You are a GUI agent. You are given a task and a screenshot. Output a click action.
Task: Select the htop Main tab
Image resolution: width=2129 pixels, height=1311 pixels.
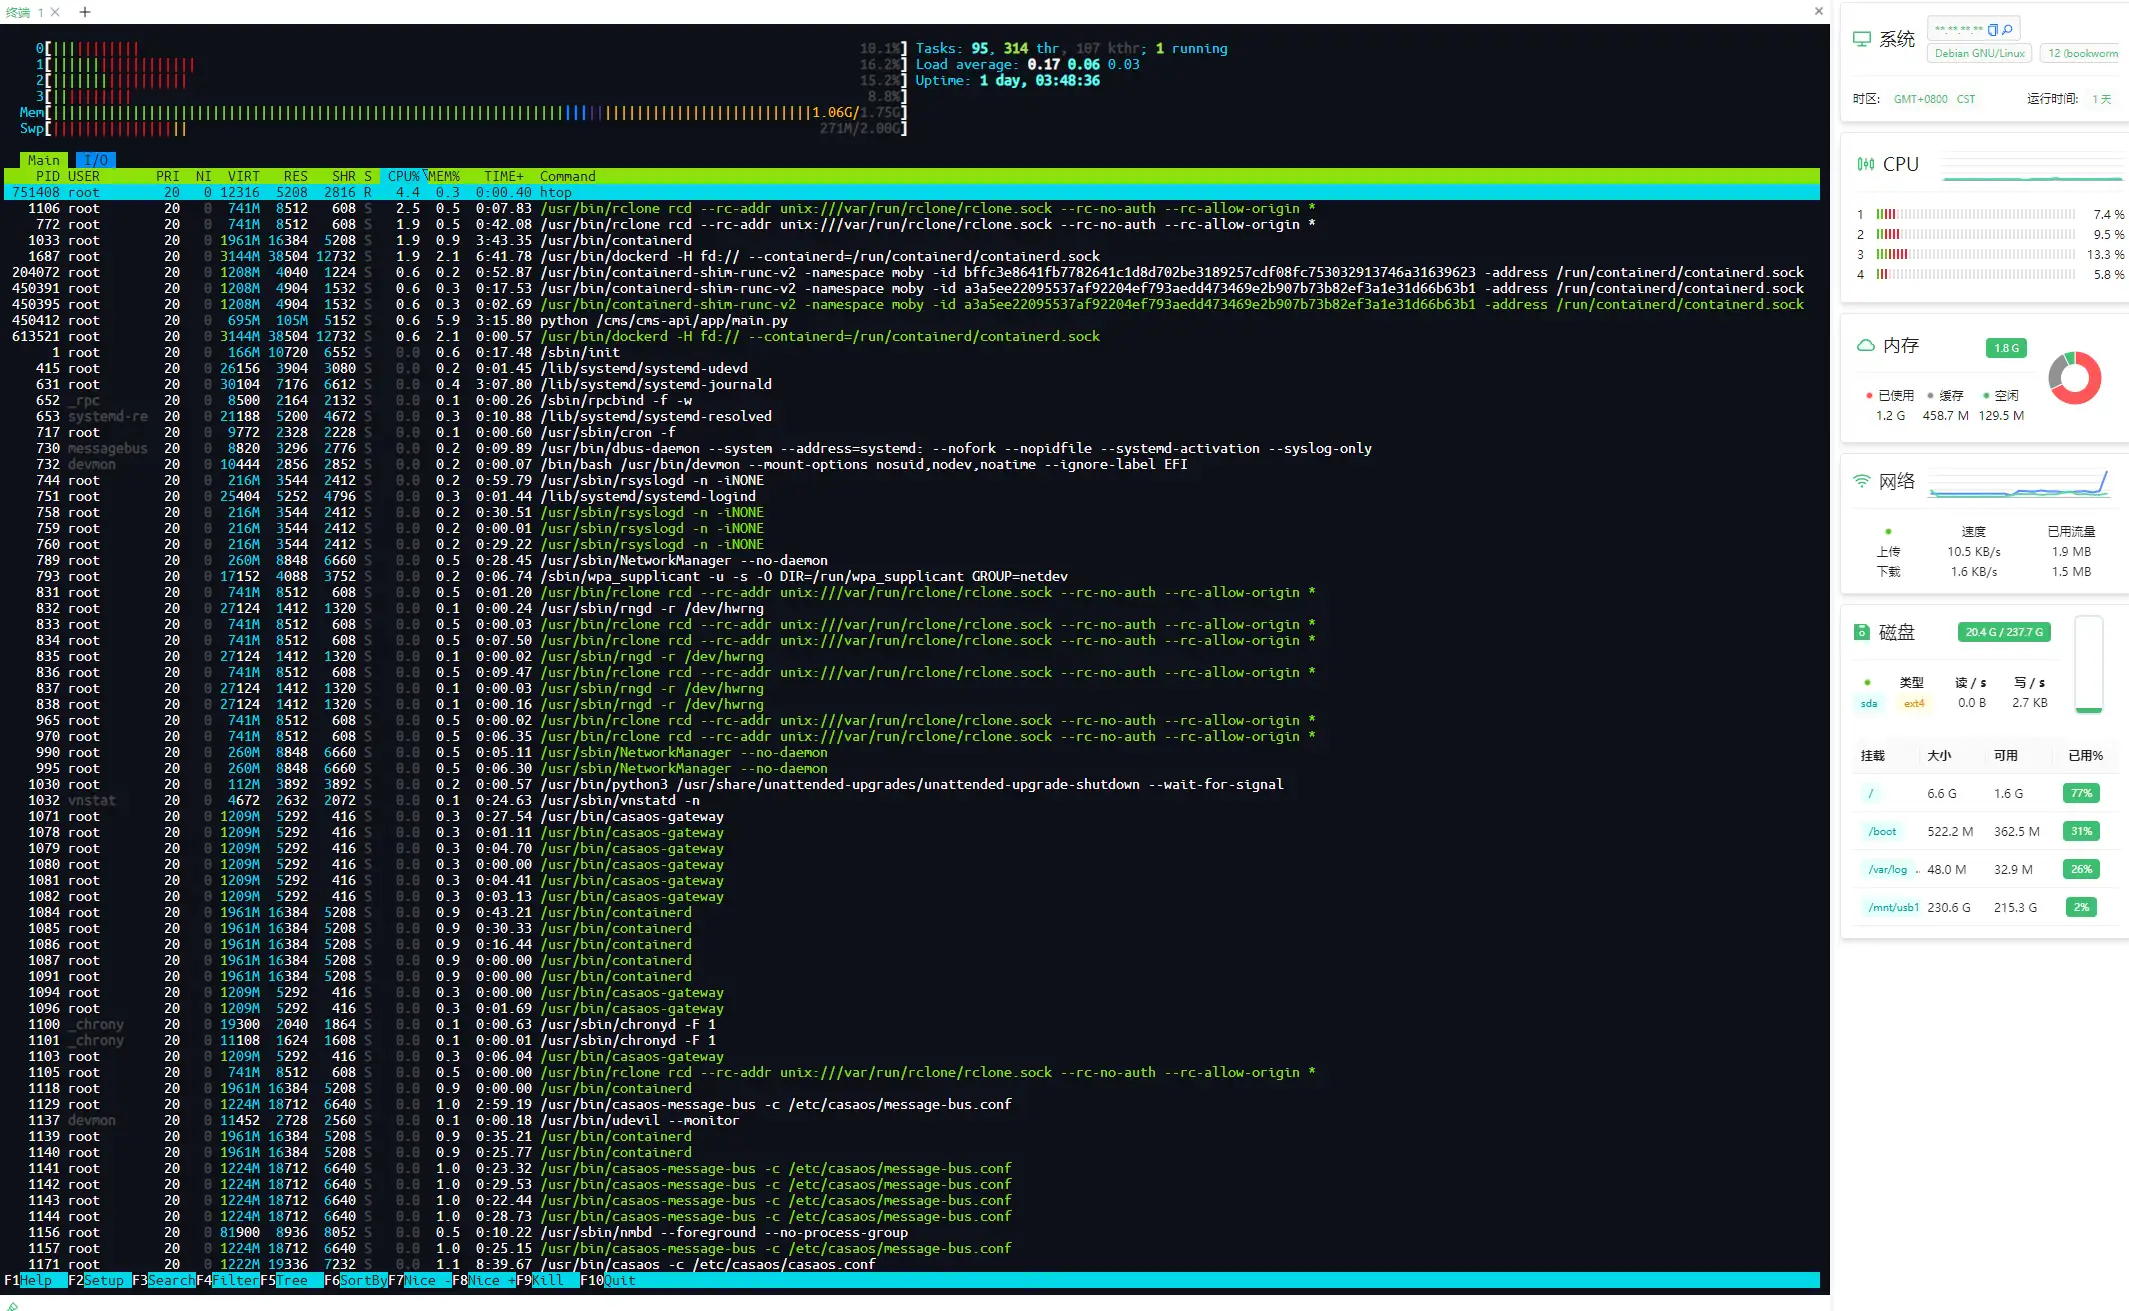[x=43, y=160]
